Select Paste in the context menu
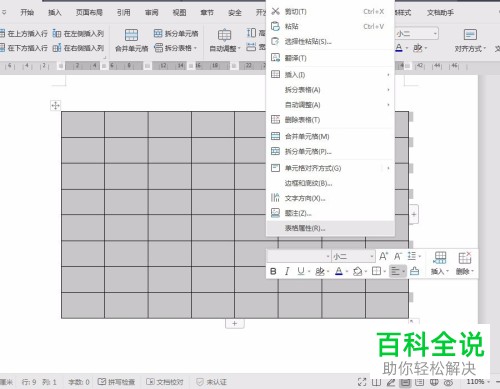Image resolution: width=500 pixels, height=389 pixels. tap(330, 27)
